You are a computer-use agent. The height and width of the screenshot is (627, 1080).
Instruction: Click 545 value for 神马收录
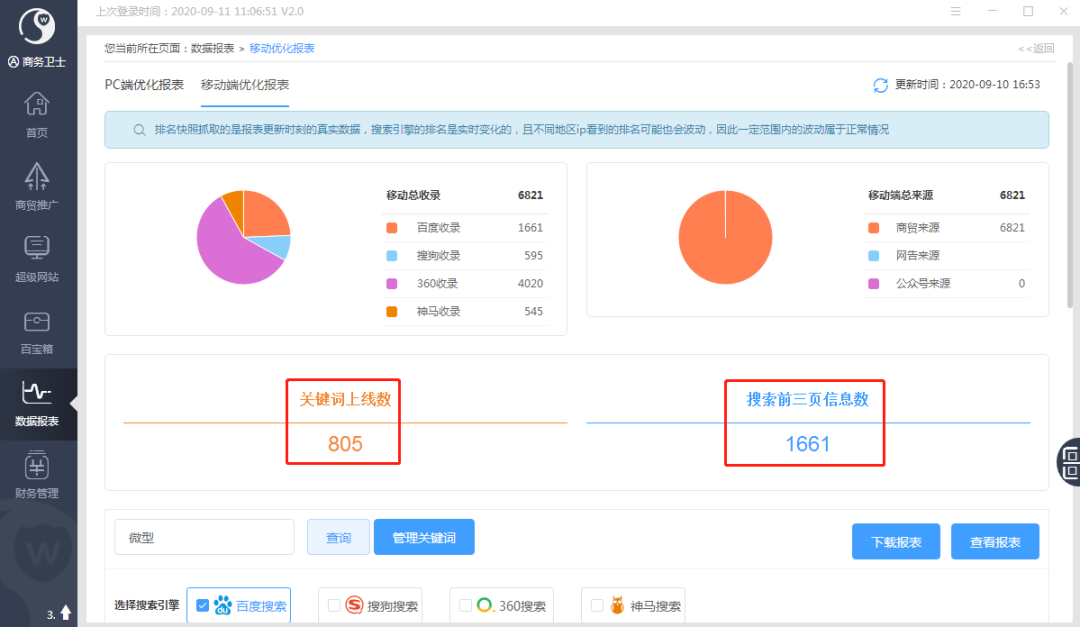(x=533, y=311)
